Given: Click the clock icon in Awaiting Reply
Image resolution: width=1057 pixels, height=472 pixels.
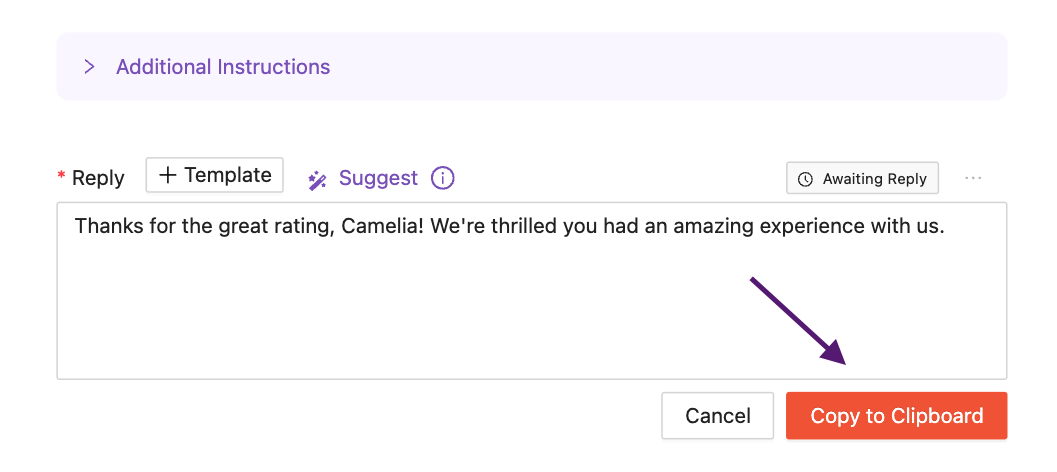Looking at the screenshot, I should 806,179.
